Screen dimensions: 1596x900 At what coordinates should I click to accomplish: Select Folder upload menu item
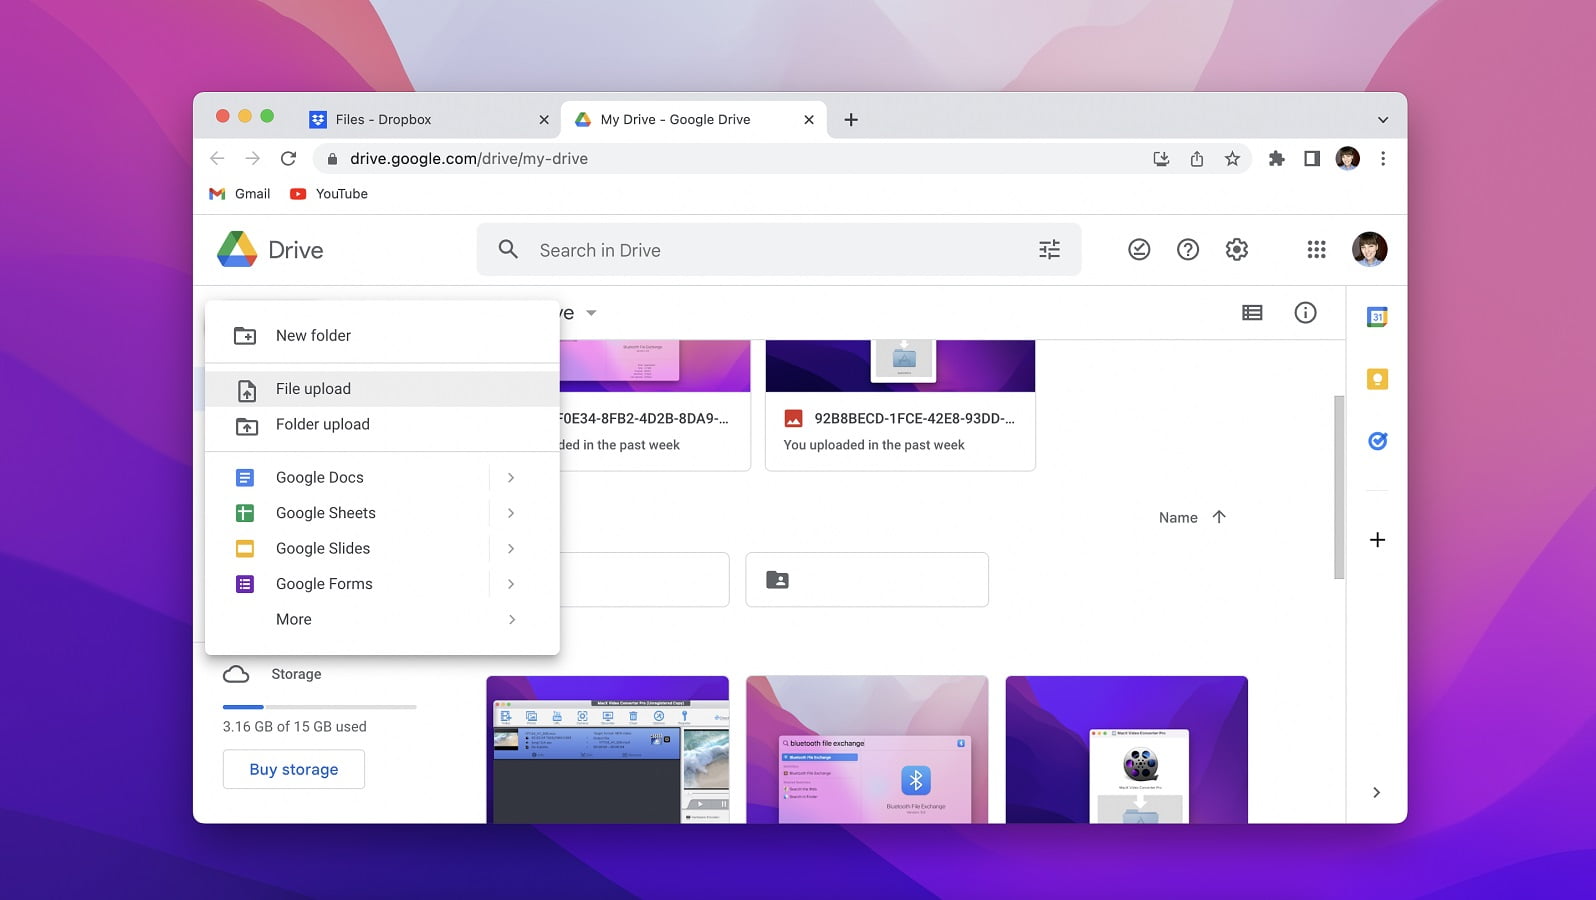pyautogui.click(x=382, y=424)
